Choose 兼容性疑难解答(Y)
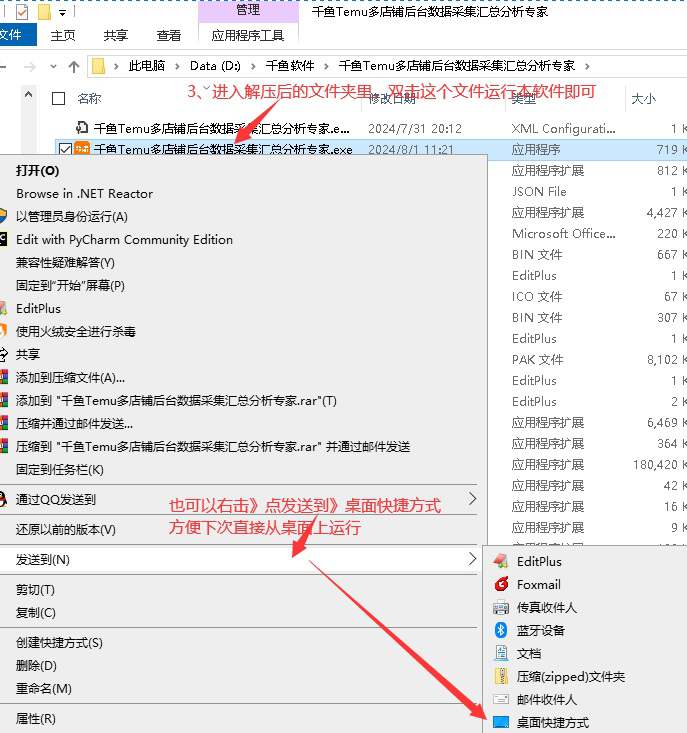Image resolution: width=687 pixels, height=733 pixels. pos(65,262)
